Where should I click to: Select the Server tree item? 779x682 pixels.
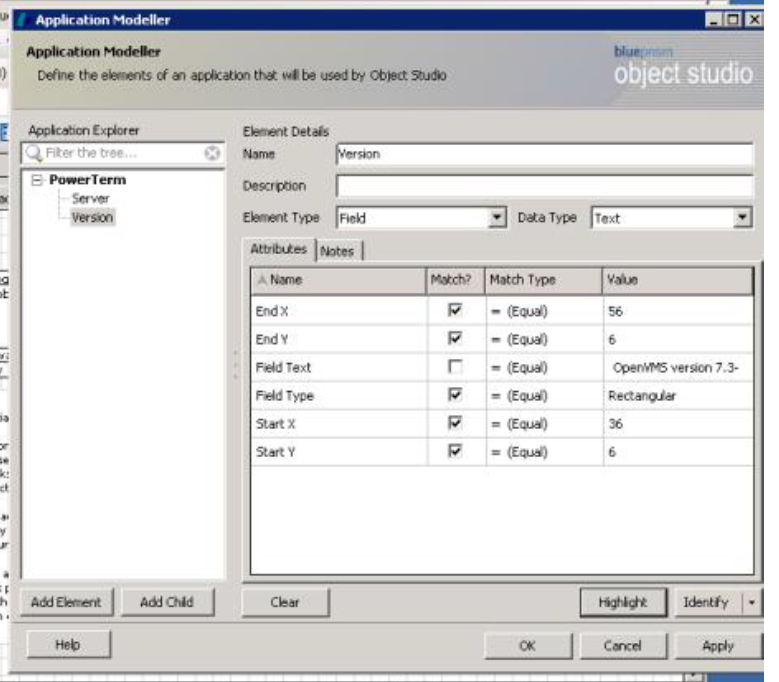(90, 199)
